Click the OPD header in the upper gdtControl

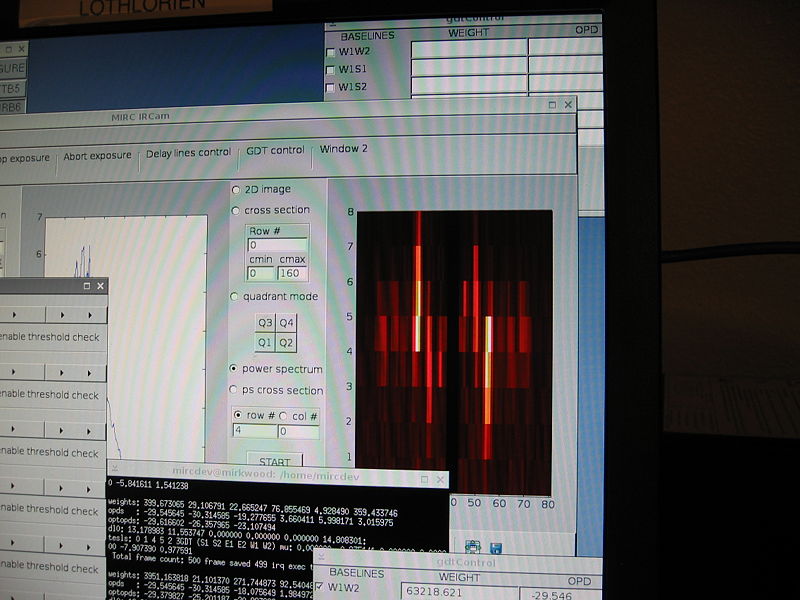[586, 30]
